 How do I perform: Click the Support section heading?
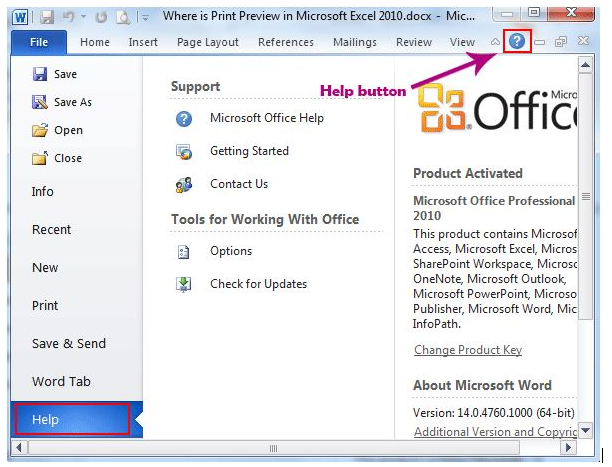pyautogui.click(x=196, y=86)
